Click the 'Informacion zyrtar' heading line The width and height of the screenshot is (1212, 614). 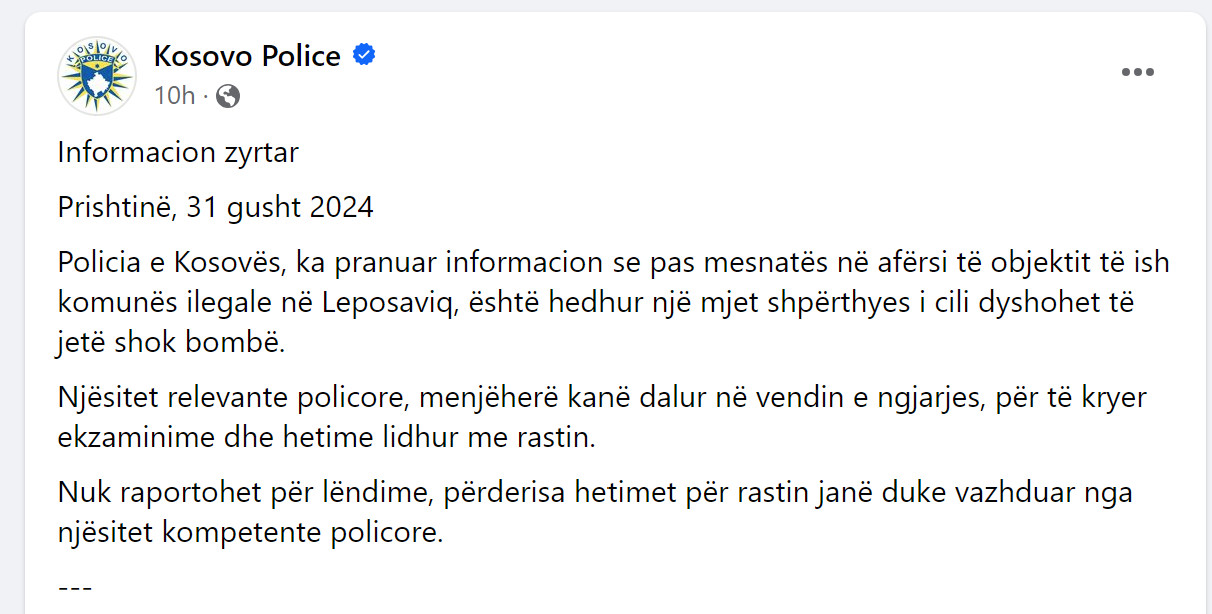pos(178,153)
